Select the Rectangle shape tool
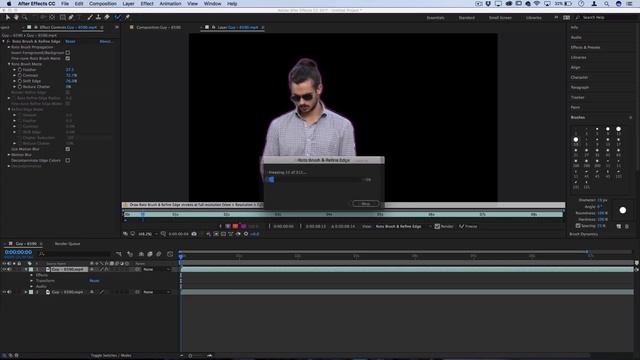Viewport: 640px width, 360px height. 62,17
